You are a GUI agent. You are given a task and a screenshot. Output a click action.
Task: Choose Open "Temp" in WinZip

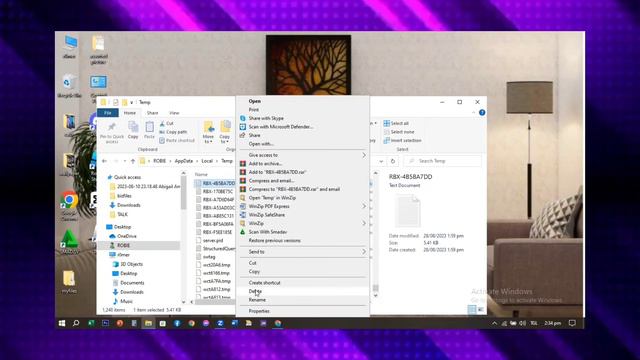point(272,198)
